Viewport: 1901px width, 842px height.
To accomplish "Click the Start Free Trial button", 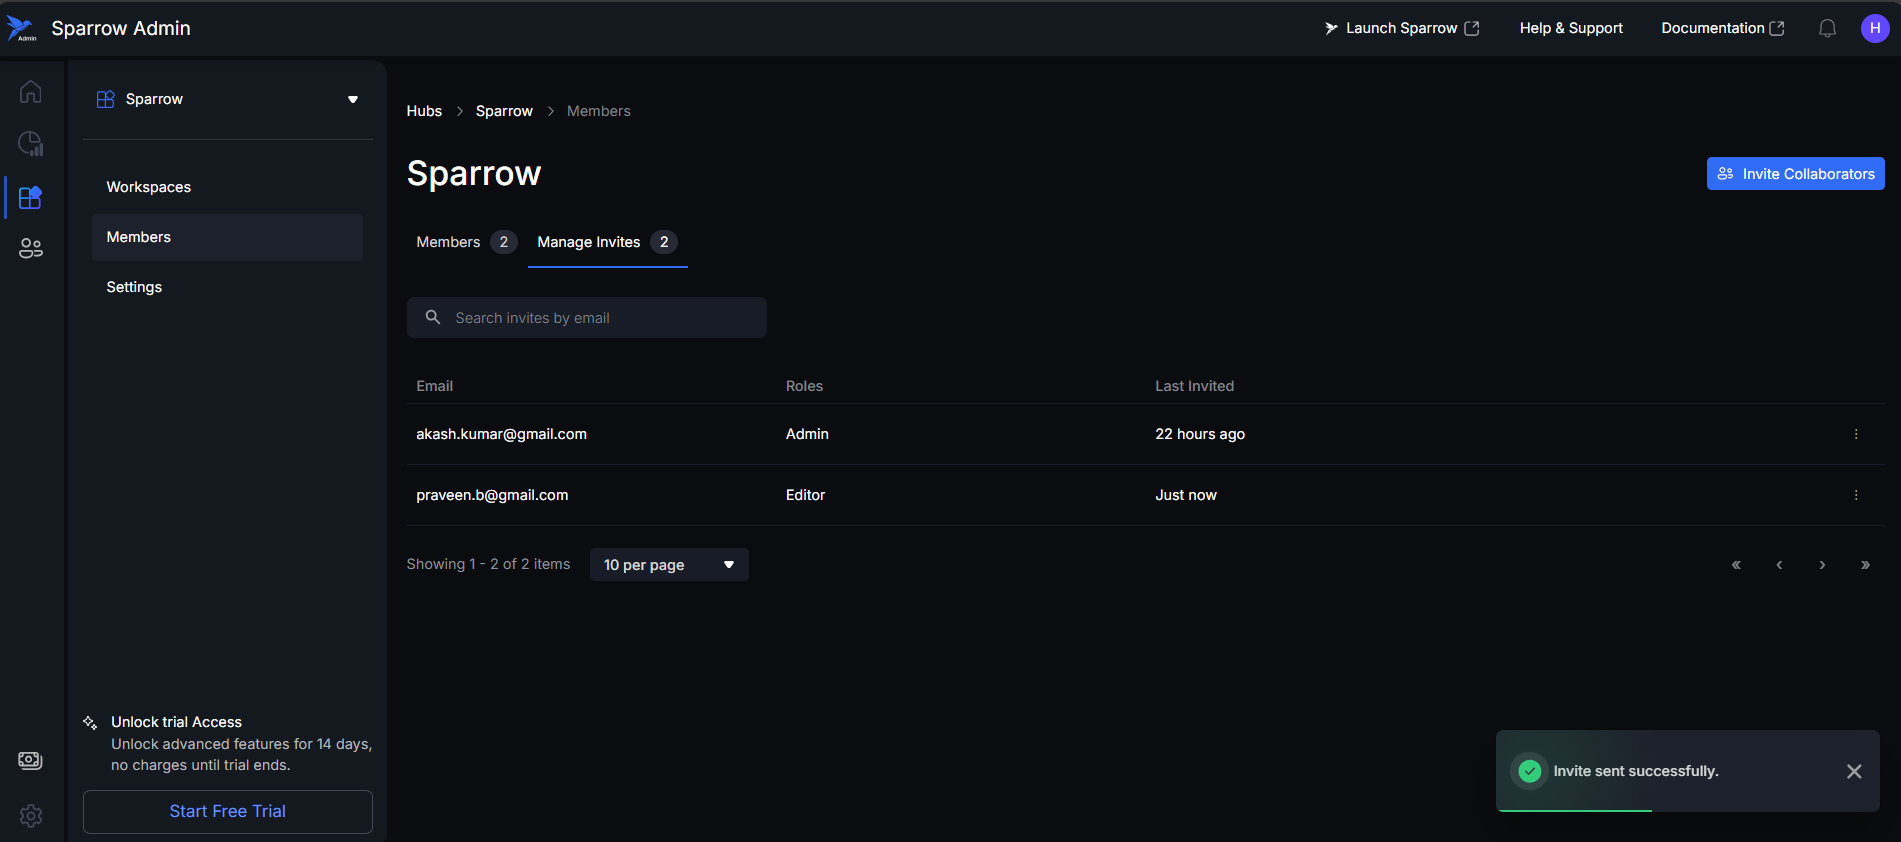I will click(x=227, y=811).
